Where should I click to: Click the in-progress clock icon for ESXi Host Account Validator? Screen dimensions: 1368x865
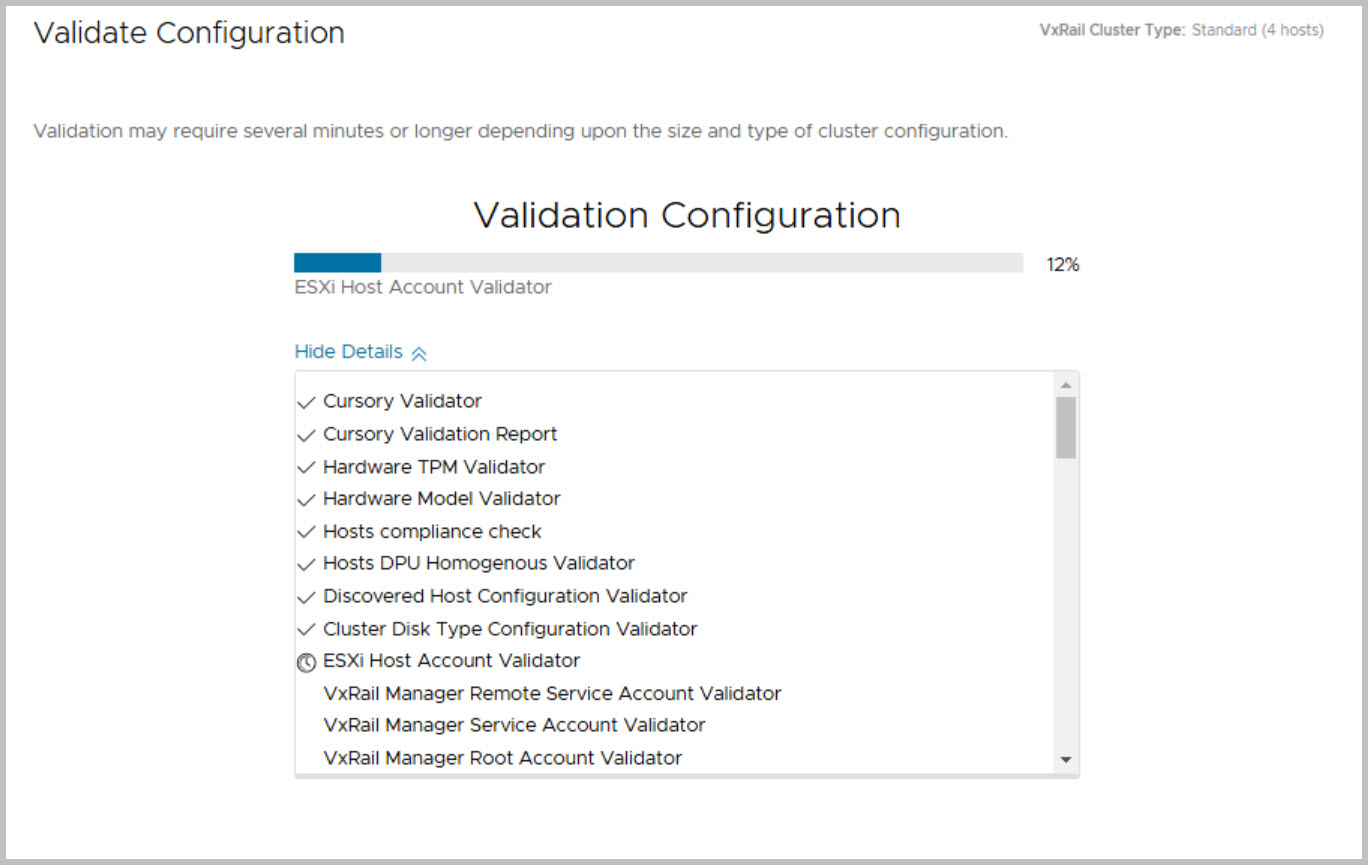306,662
